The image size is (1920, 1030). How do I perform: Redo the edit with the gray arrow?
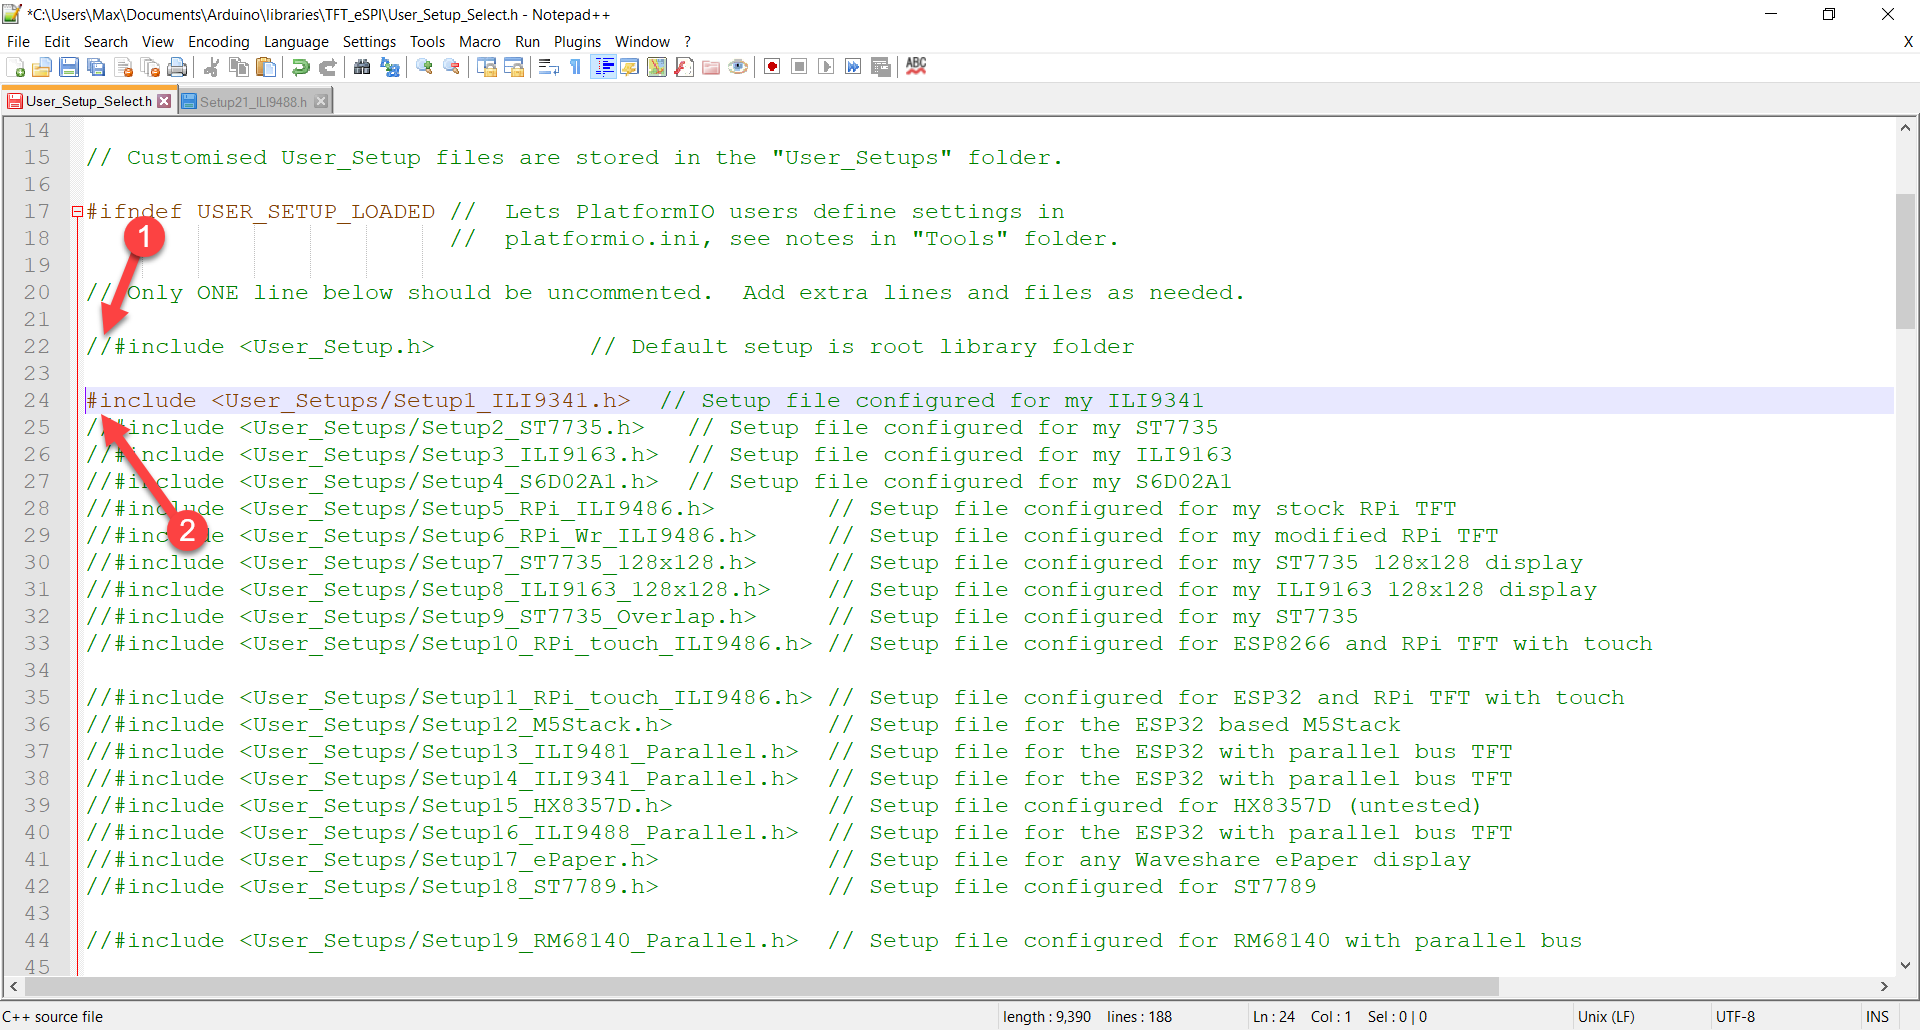(327, 67)
